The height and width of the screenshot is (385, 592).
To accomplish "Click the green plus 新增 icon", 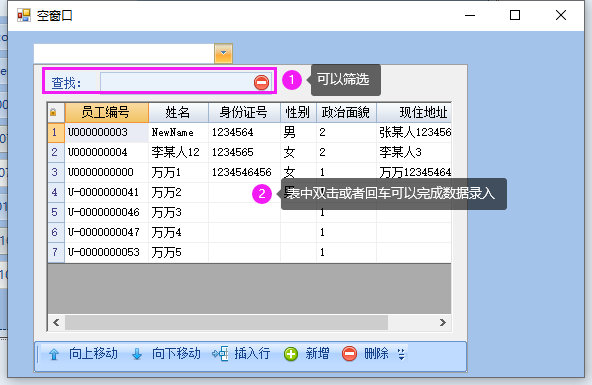I will (x=291, y=354).
